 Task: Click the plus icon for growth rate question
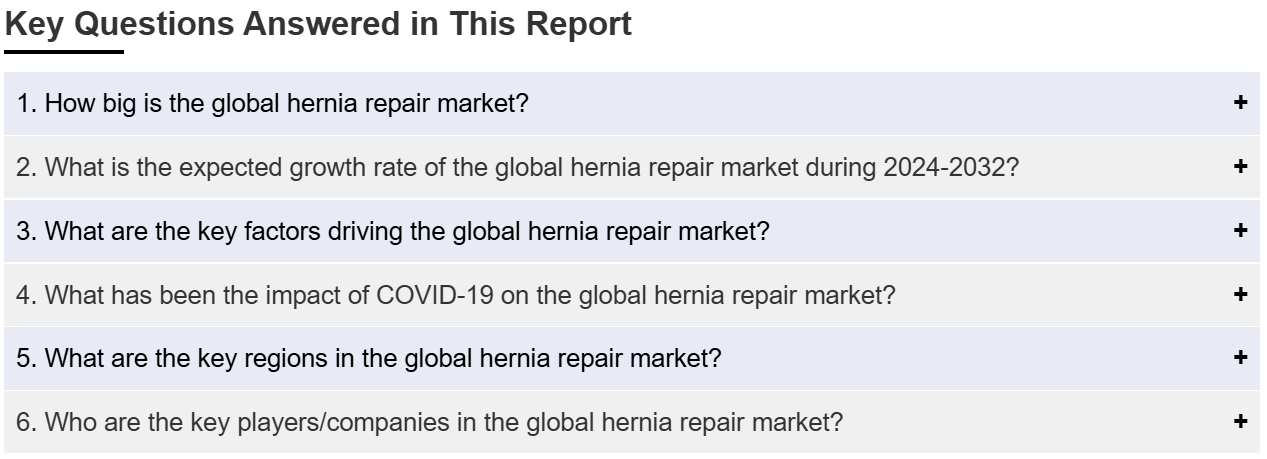point(1241,167)
